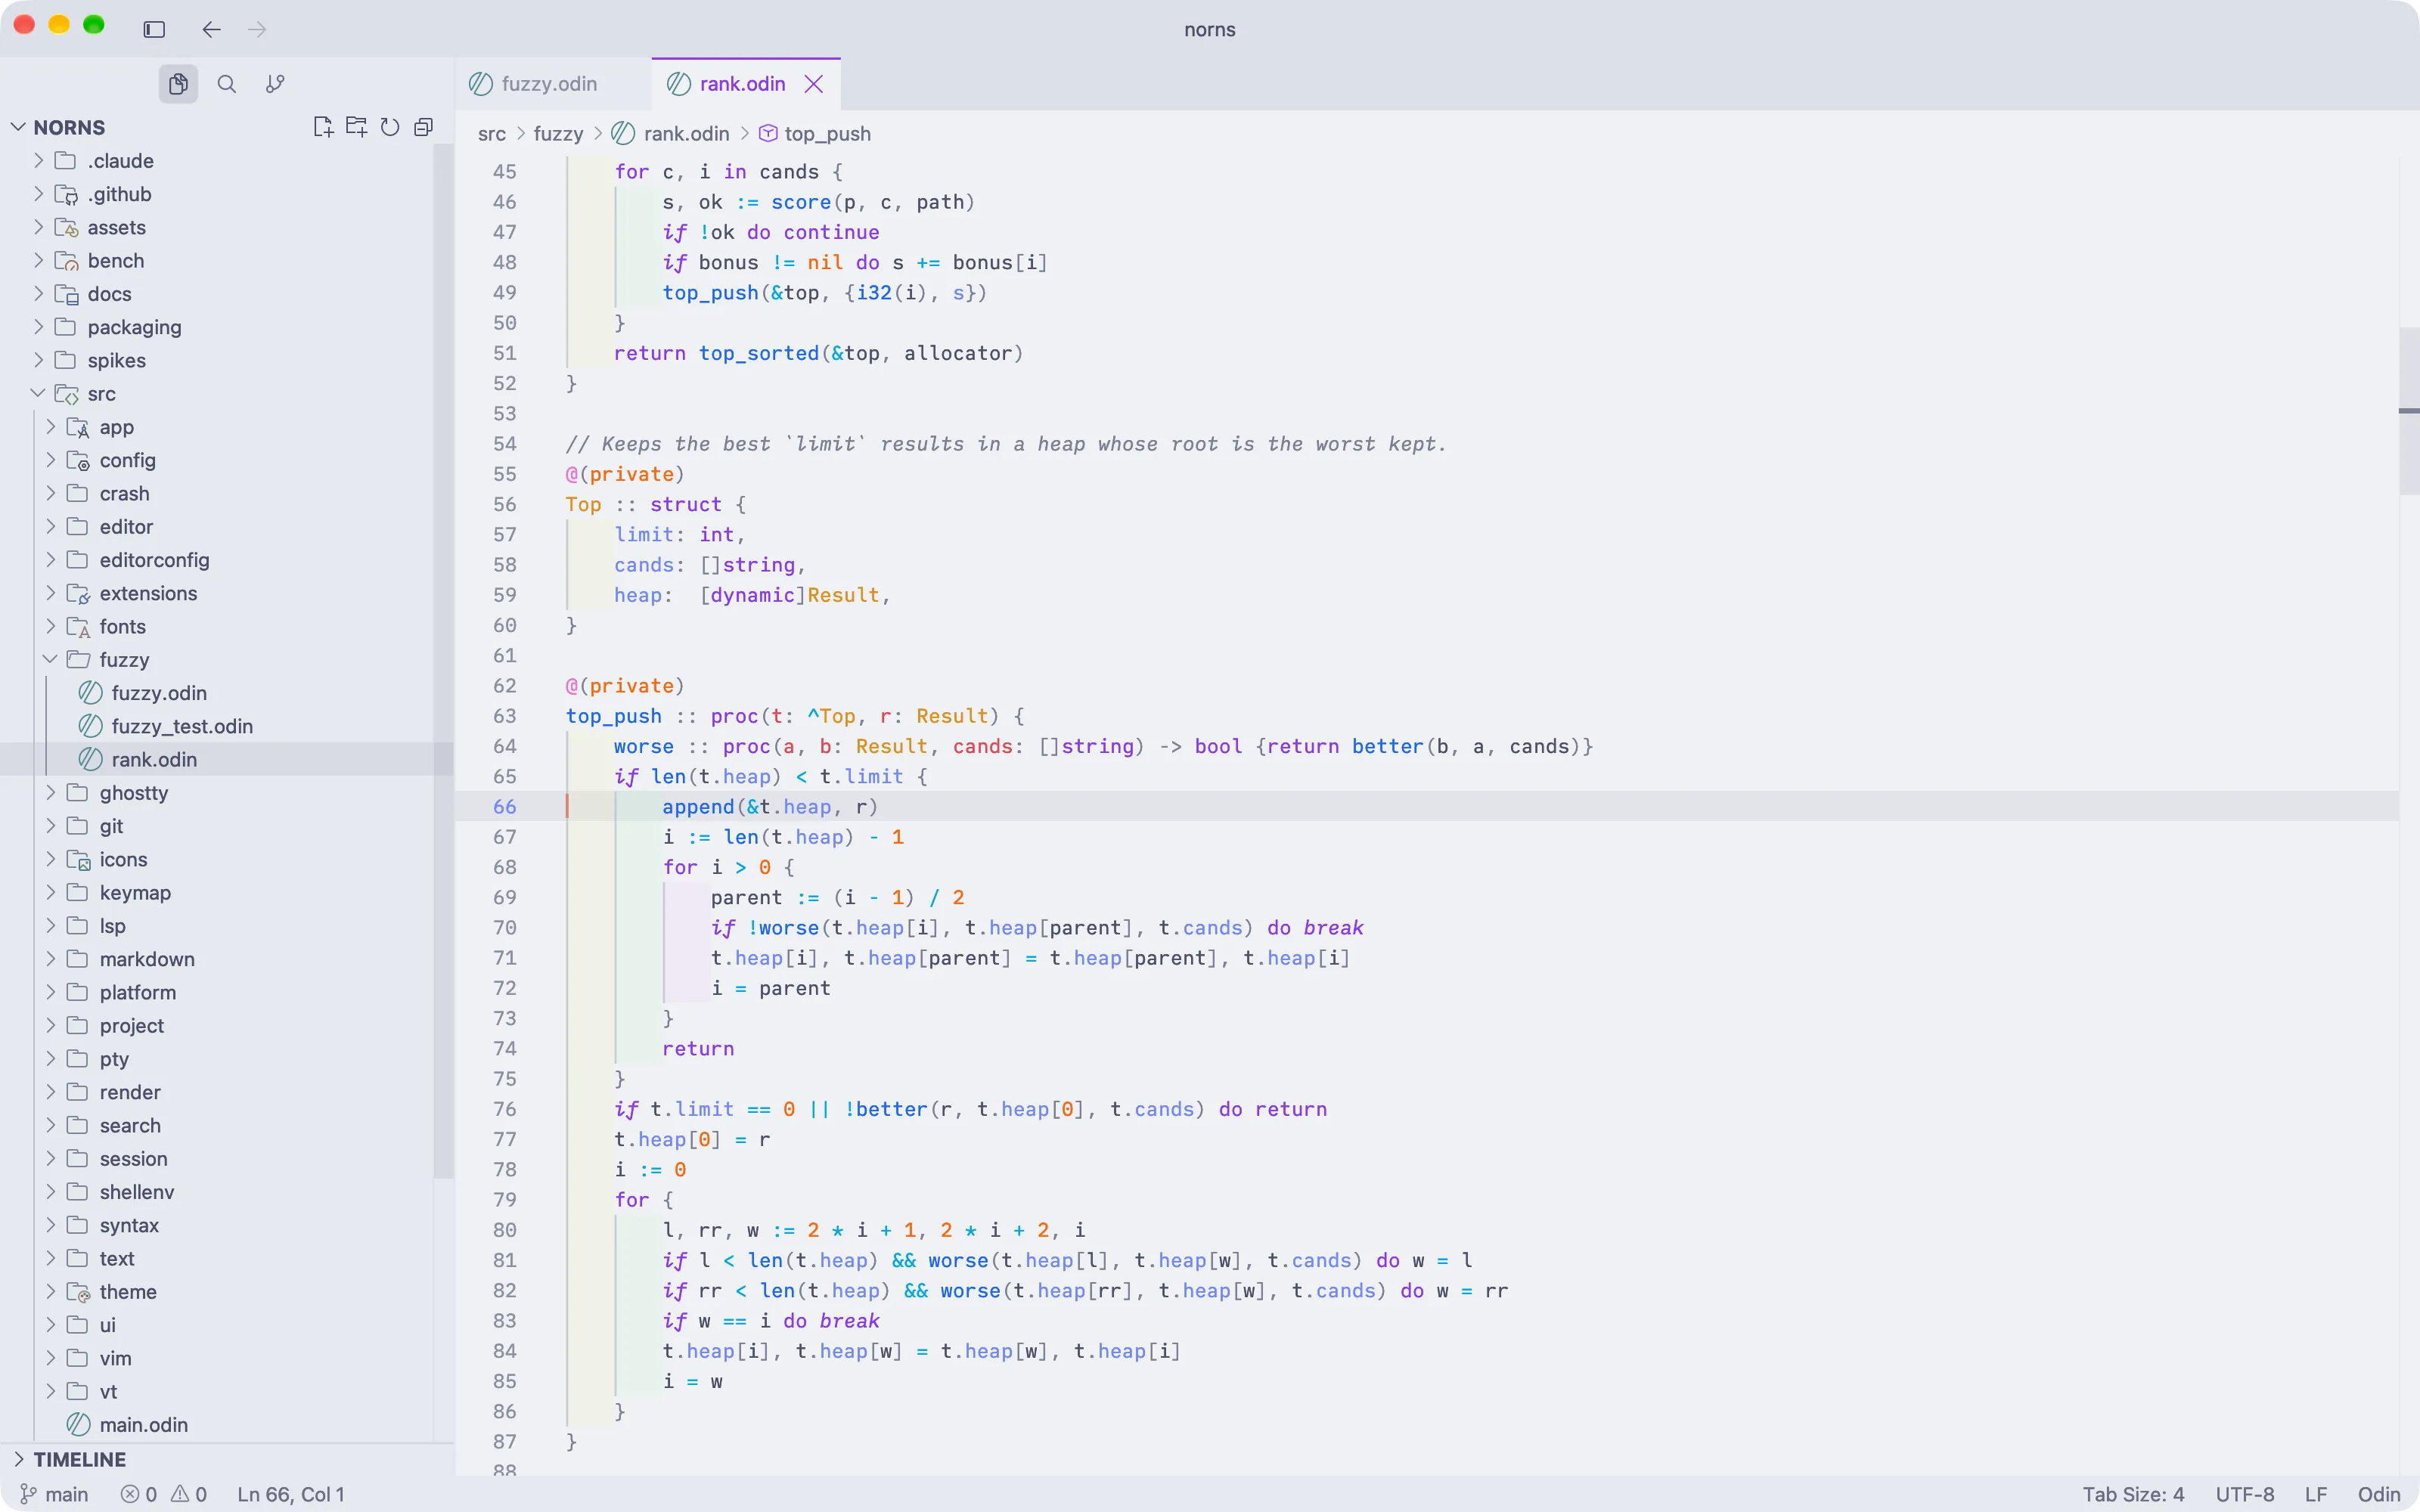Toggle the sidebar visibility icon
The image size is (2420, 1512).
click(154, 29)
